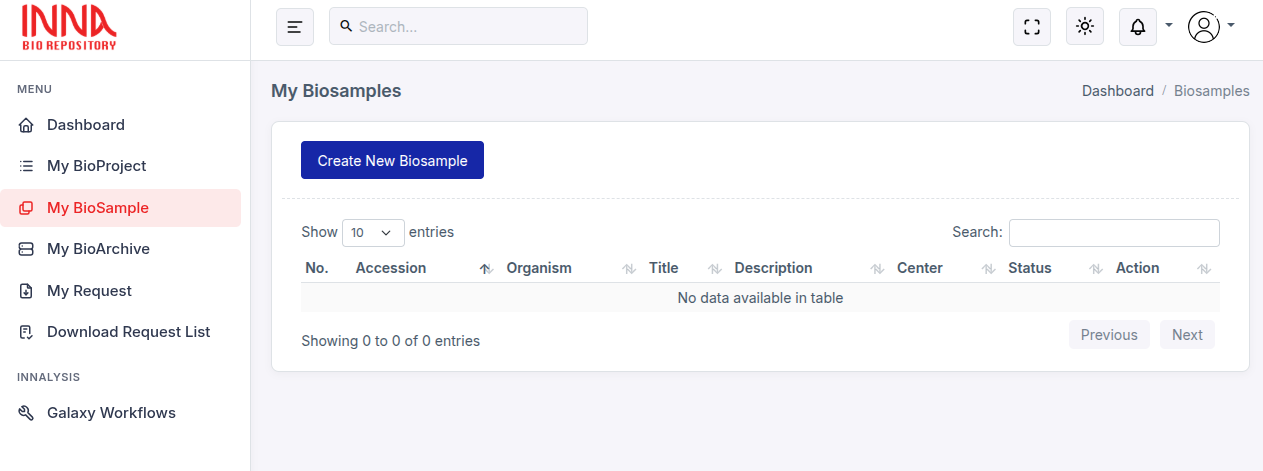1263x471 pixels.
Task: Click the Galaxy Workflows wrench icon
Action: [27, 413]
